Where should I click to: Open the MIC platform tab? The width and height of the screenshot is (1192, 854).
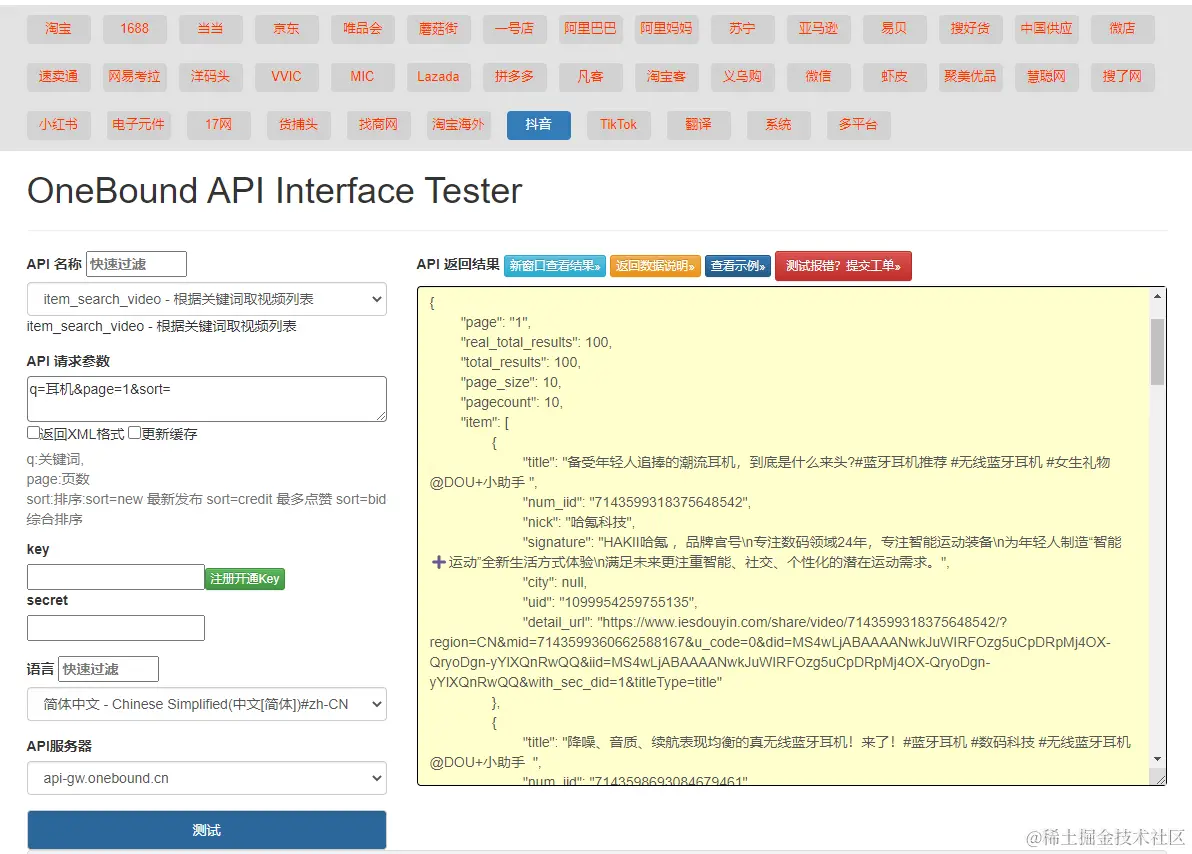tap(363, 77)
